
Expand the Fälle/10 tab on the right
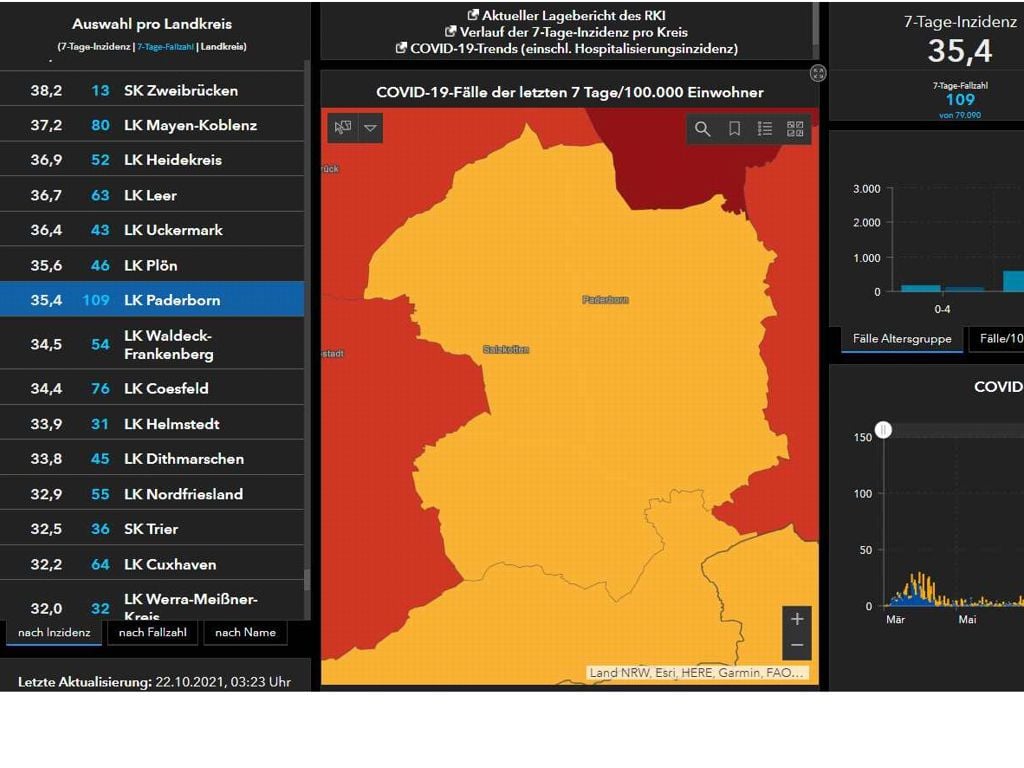pos(998,339)
